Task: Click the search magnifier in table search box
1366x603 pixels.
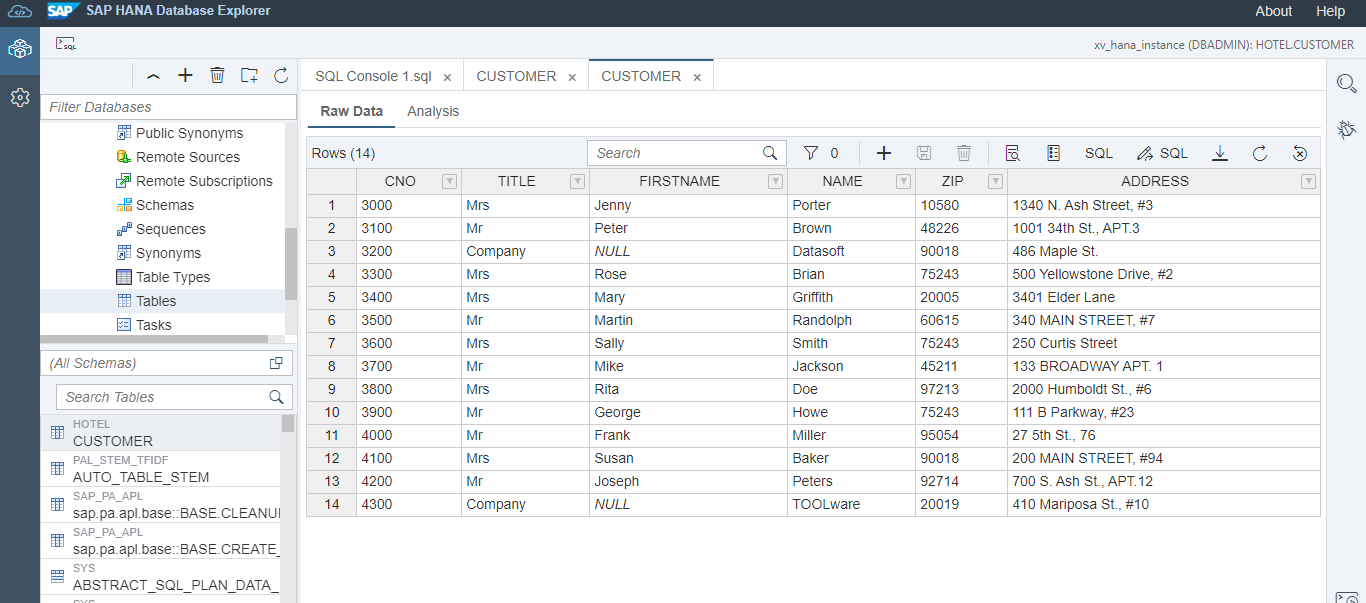Action: [x=770, y=153]
